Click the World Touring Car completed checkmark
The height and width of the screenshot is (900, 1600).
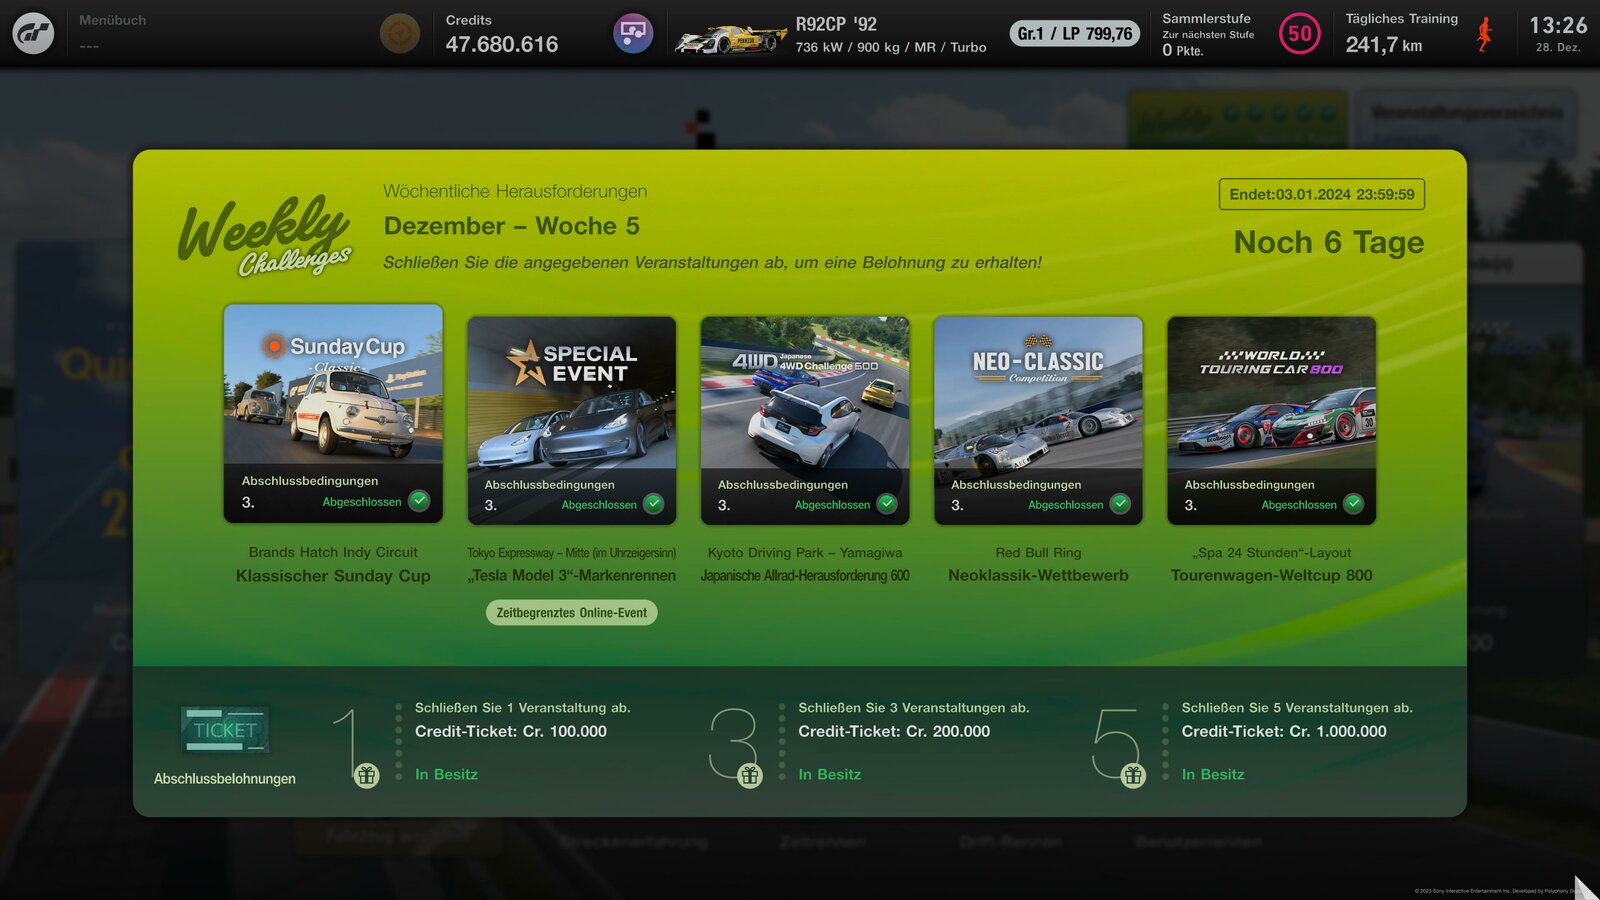(x=1353, y=504)
